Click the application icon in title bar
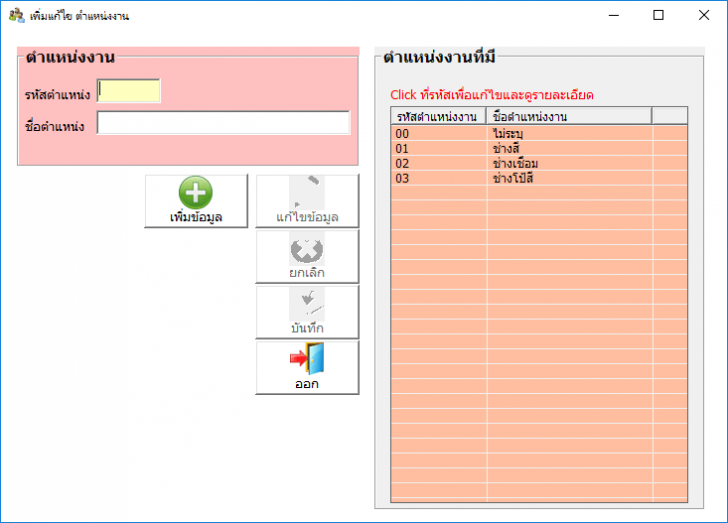 tap(16, 15)
